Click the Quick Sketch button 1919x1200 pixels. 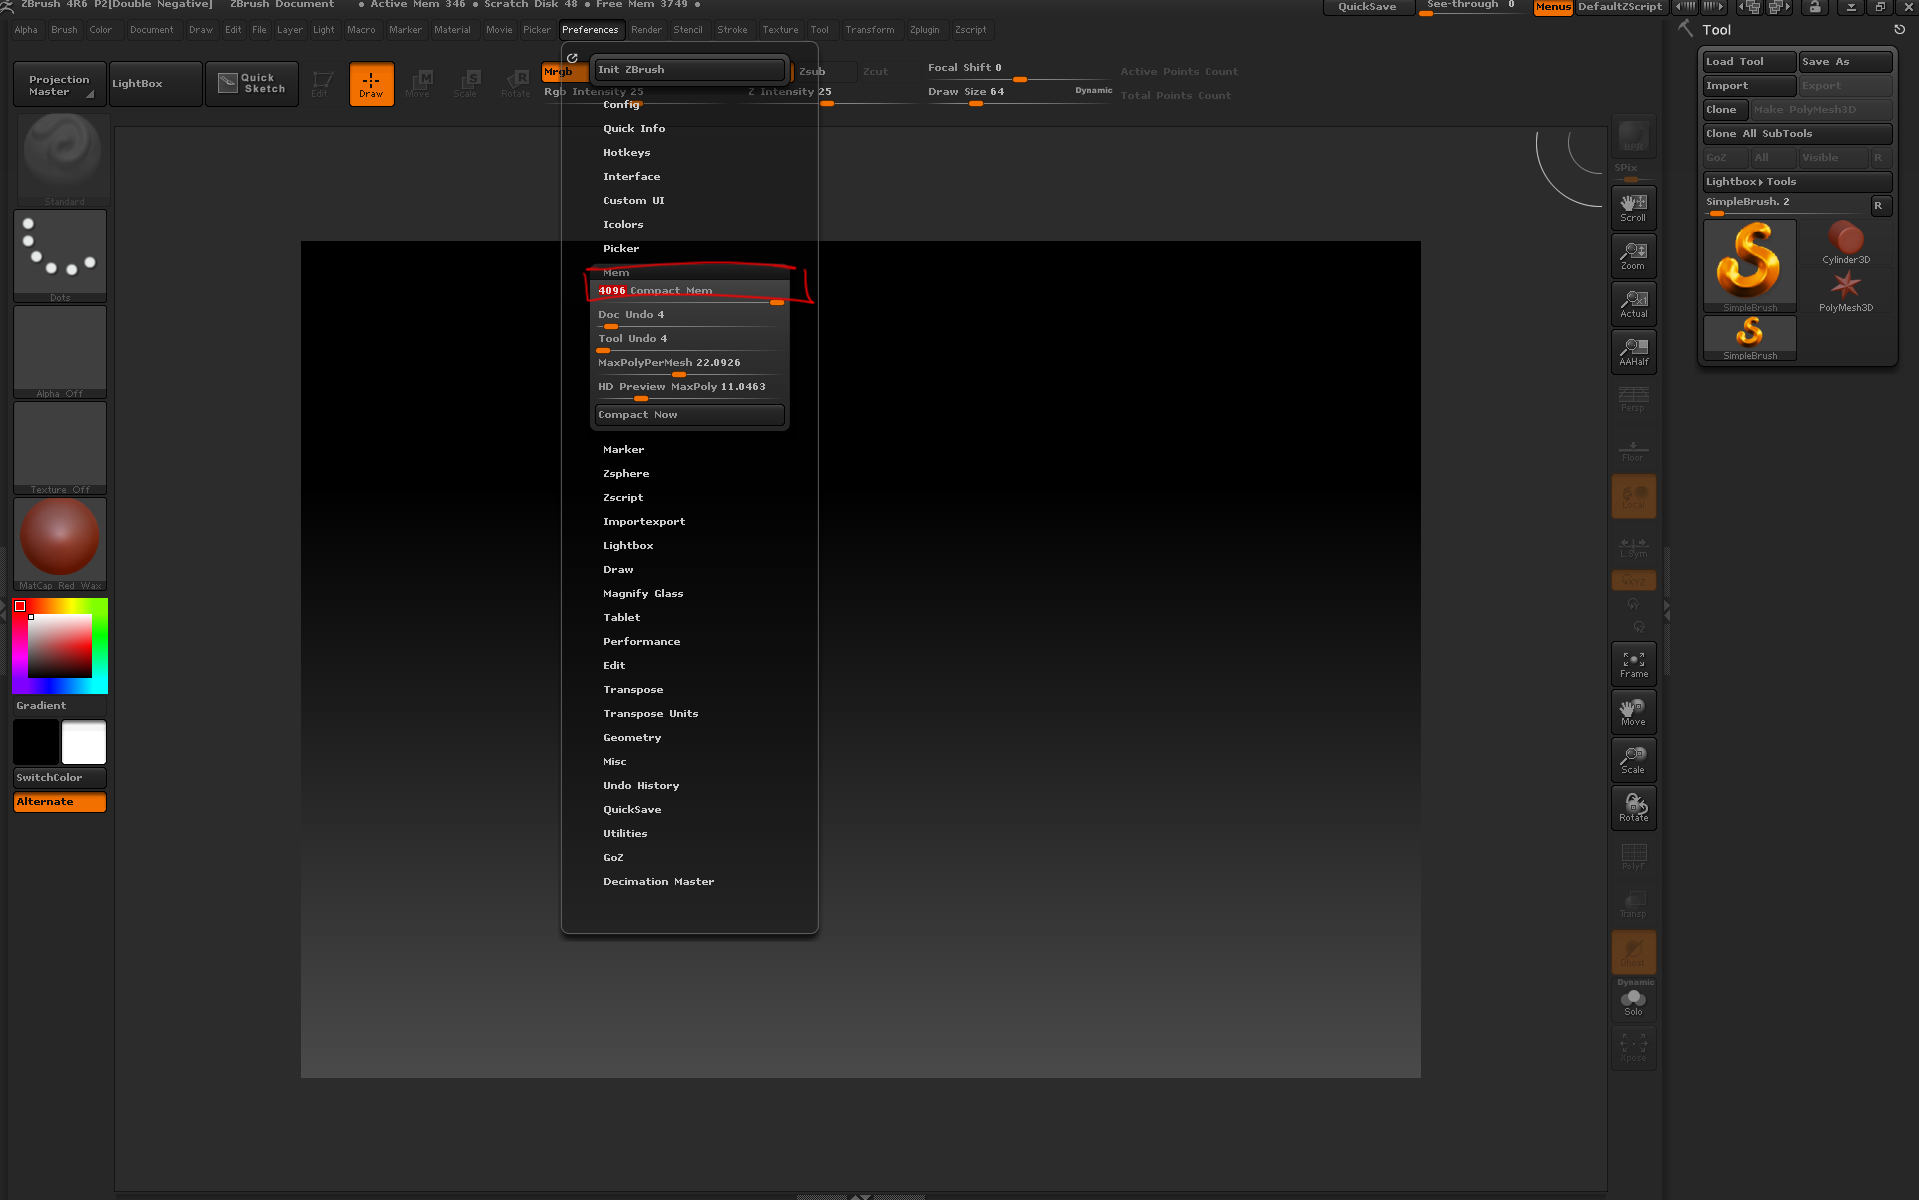(252, 84)
